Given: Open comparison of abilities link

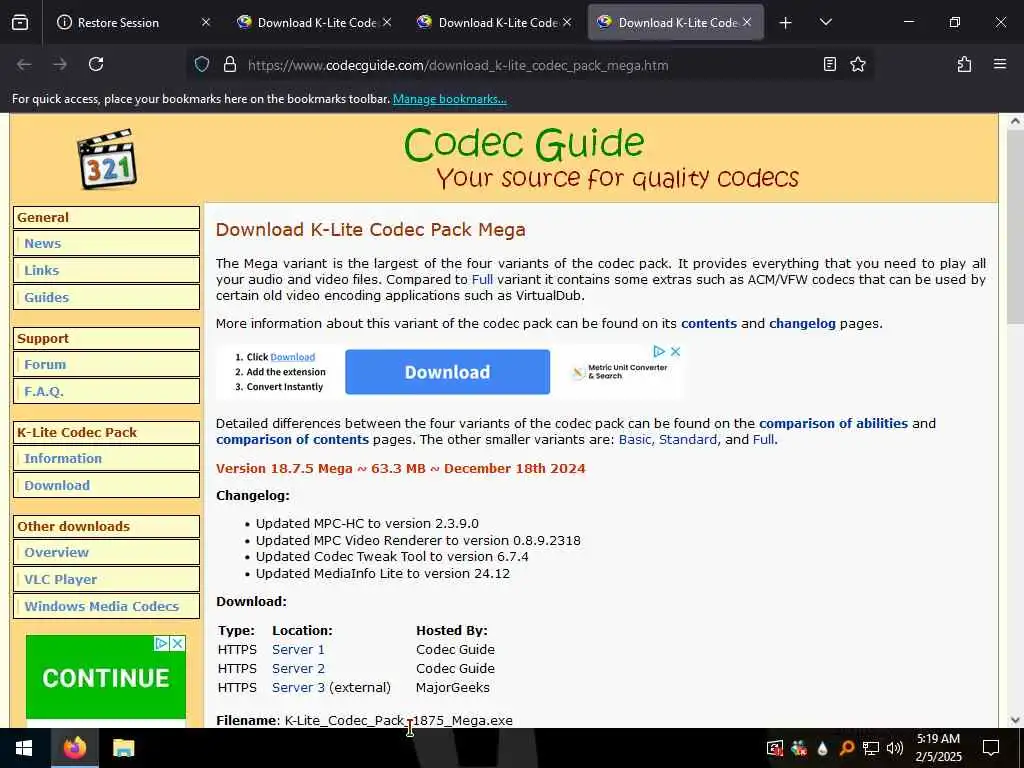Looking at the screenshot, I should pos(833,423).
